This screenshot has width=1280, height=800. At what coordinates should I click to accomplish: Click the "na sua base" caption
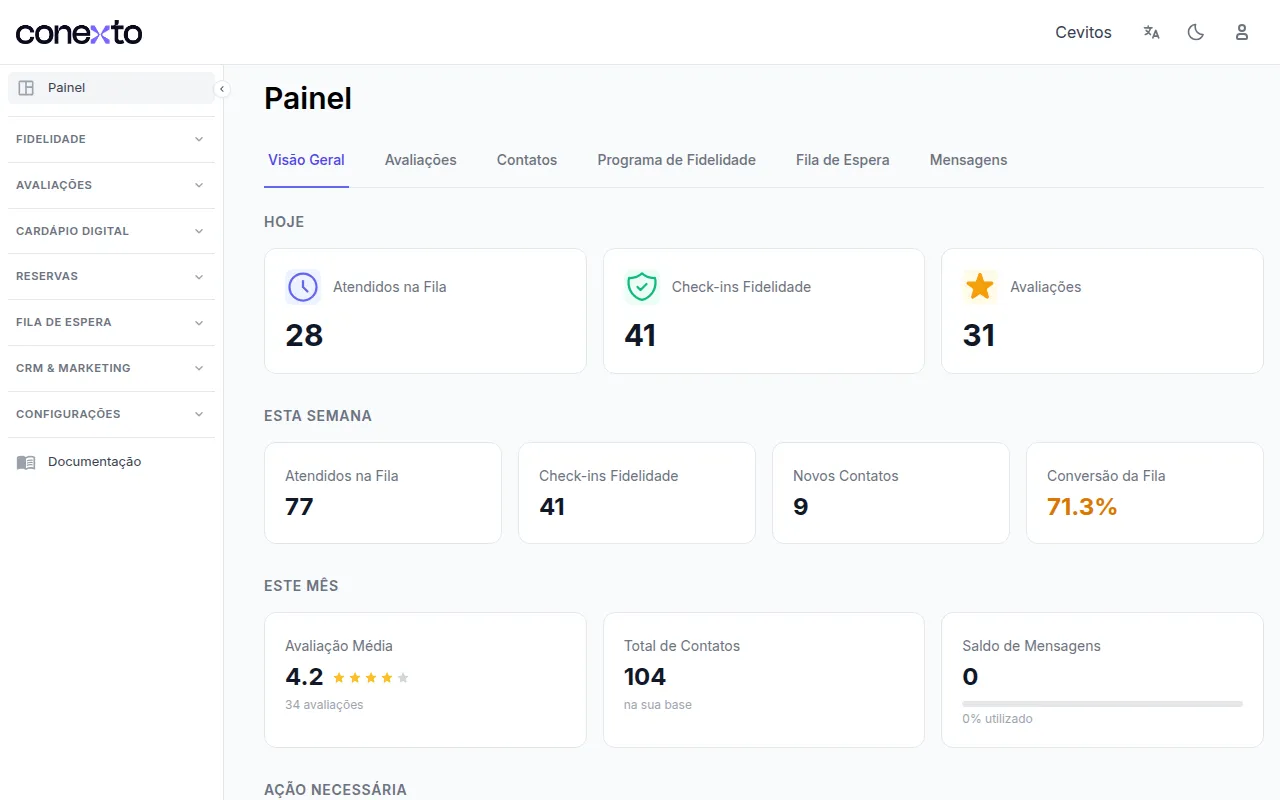coord(658,705)
